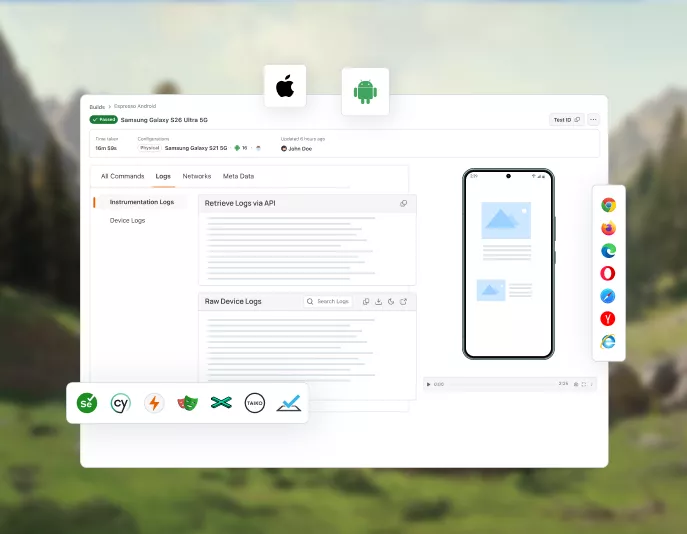Viewport: 687px width, 534px height.
Task: Click the Samsung Galaxy S26 Ultra 5G title
Action: tap(164, 120)
